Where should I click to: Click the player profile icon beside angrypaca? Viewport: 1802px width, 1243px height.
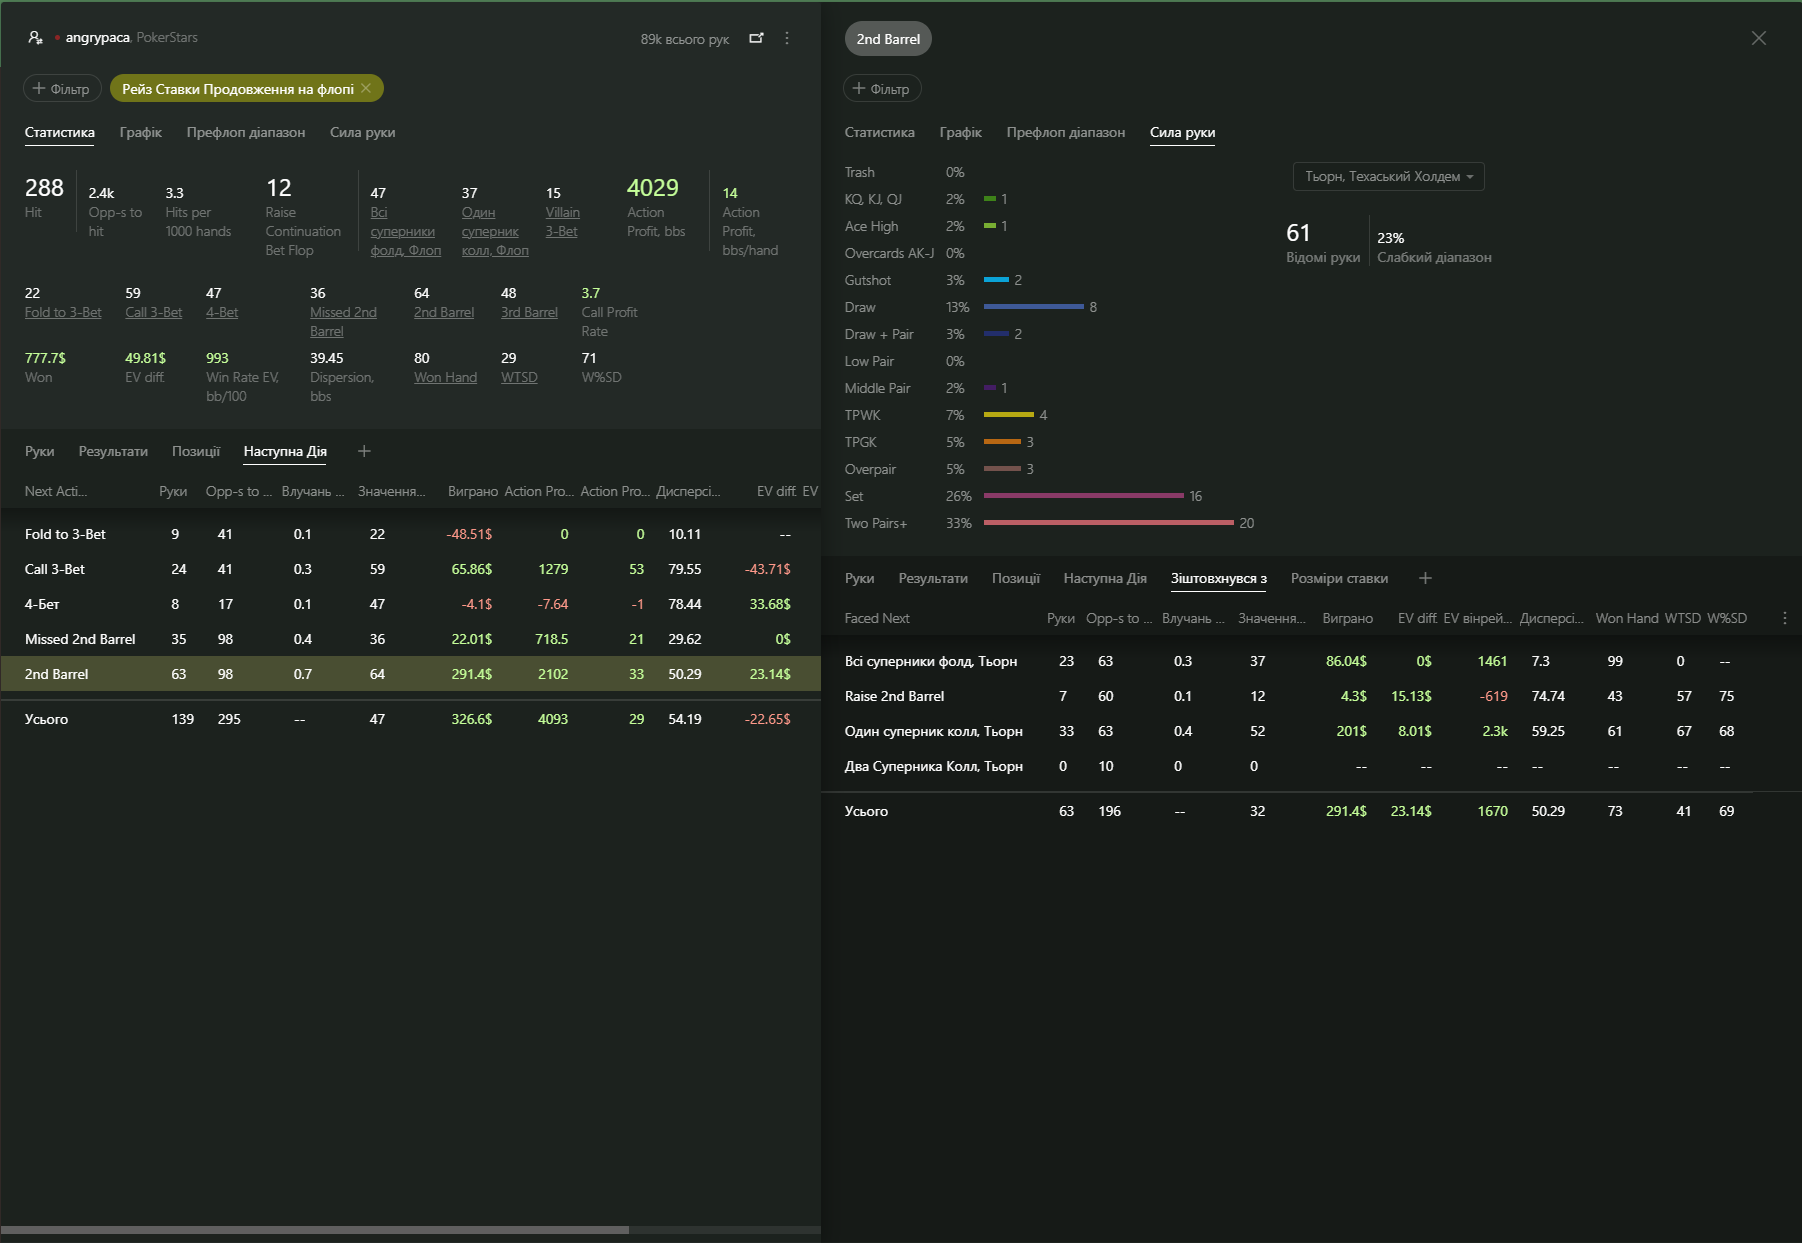click(35, 37)
